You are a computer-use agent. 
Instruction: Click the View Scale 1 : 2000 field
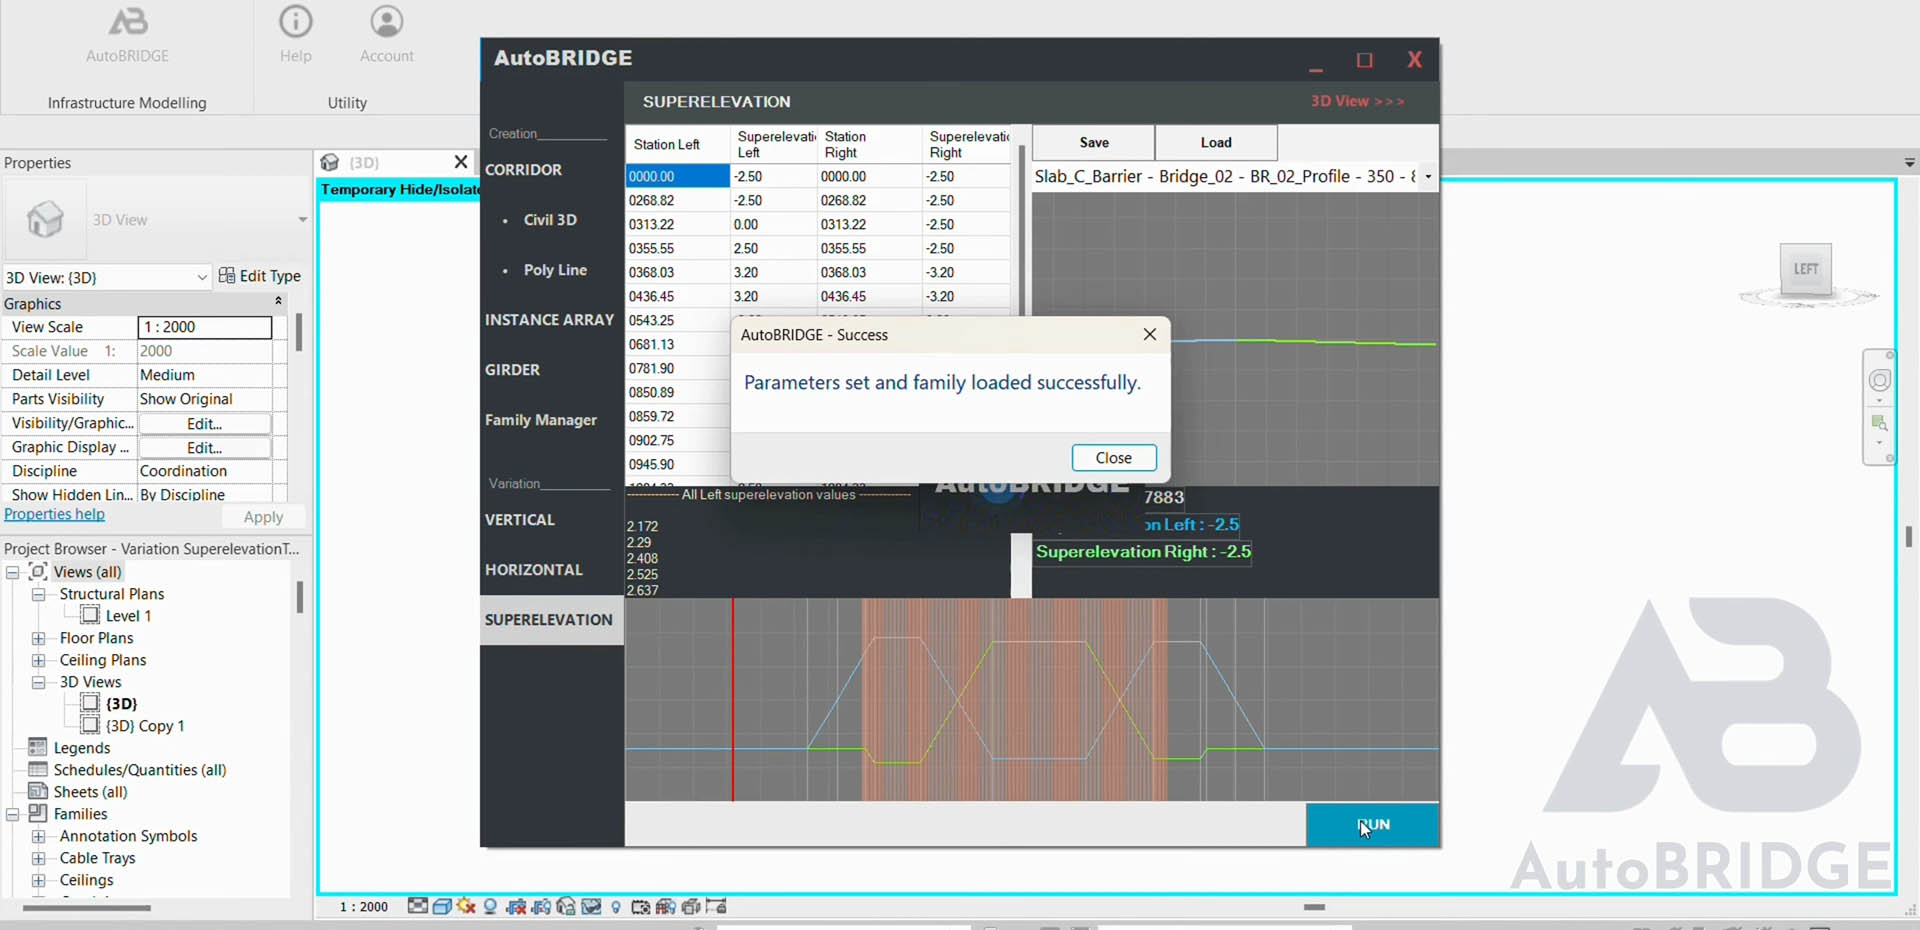pyautogui.click(x=204, y=327)
